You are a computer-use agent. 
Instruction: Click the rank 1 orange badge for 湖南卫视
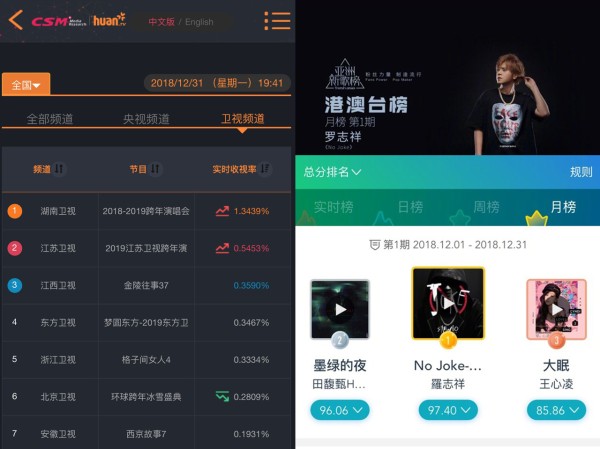pos(15,211)
